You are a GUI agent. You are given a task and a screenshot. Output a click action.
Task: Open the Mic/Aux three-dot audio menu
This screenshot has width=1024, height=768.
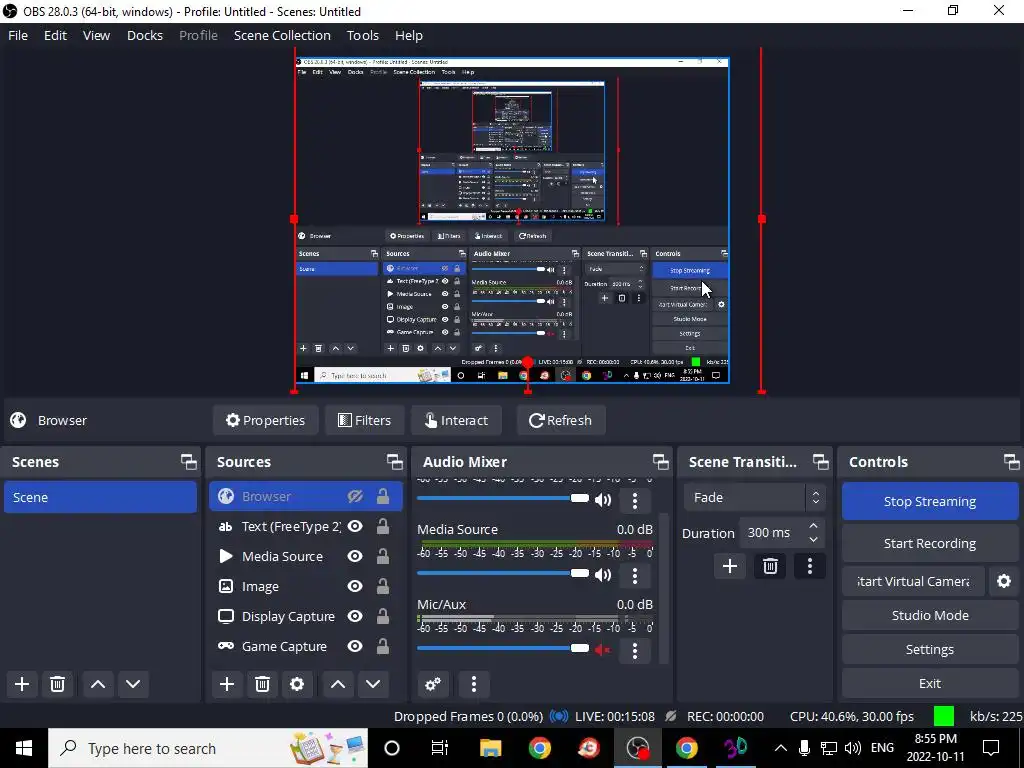pyautogui.click(x=635, y=650)
